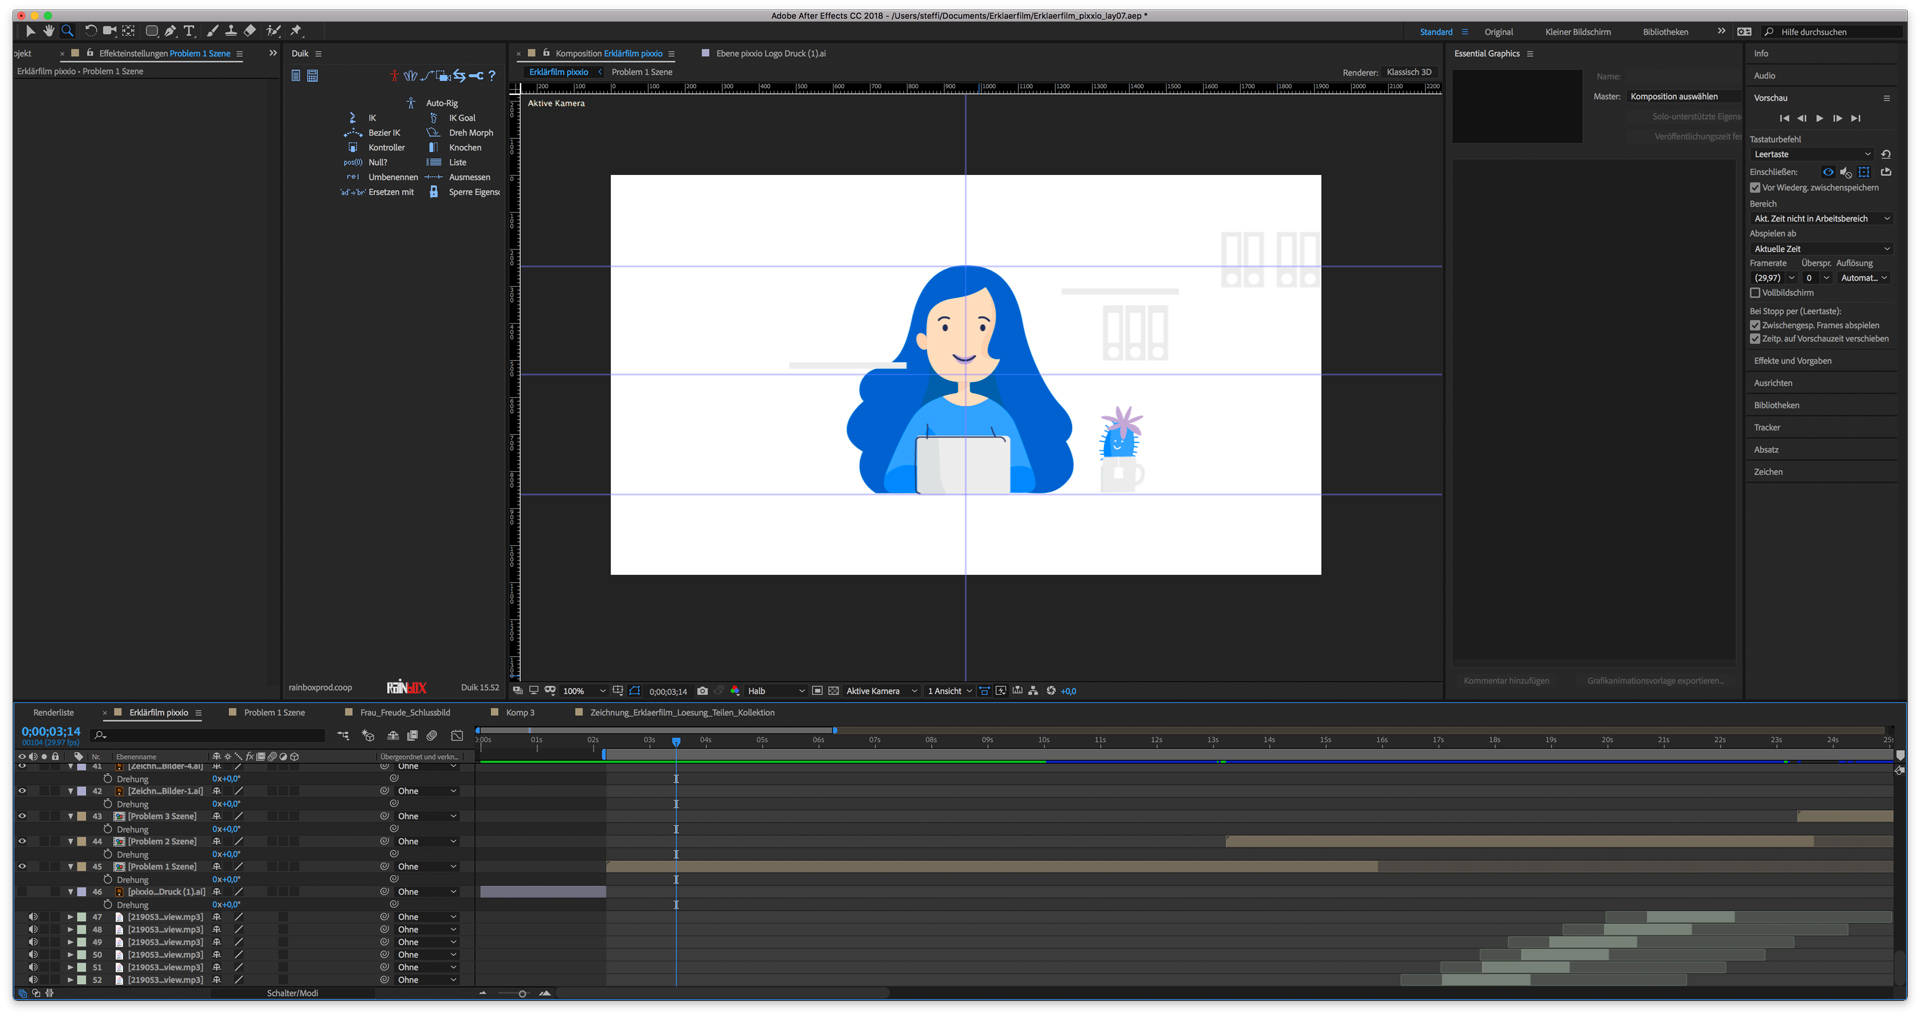Choose the Eraser tool

click(250, 31)
